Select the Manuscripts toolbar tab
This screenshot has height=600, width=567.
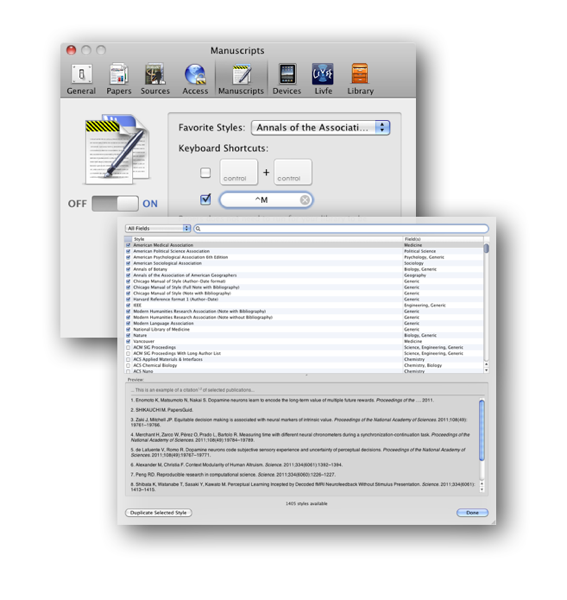tap(241, 80)
